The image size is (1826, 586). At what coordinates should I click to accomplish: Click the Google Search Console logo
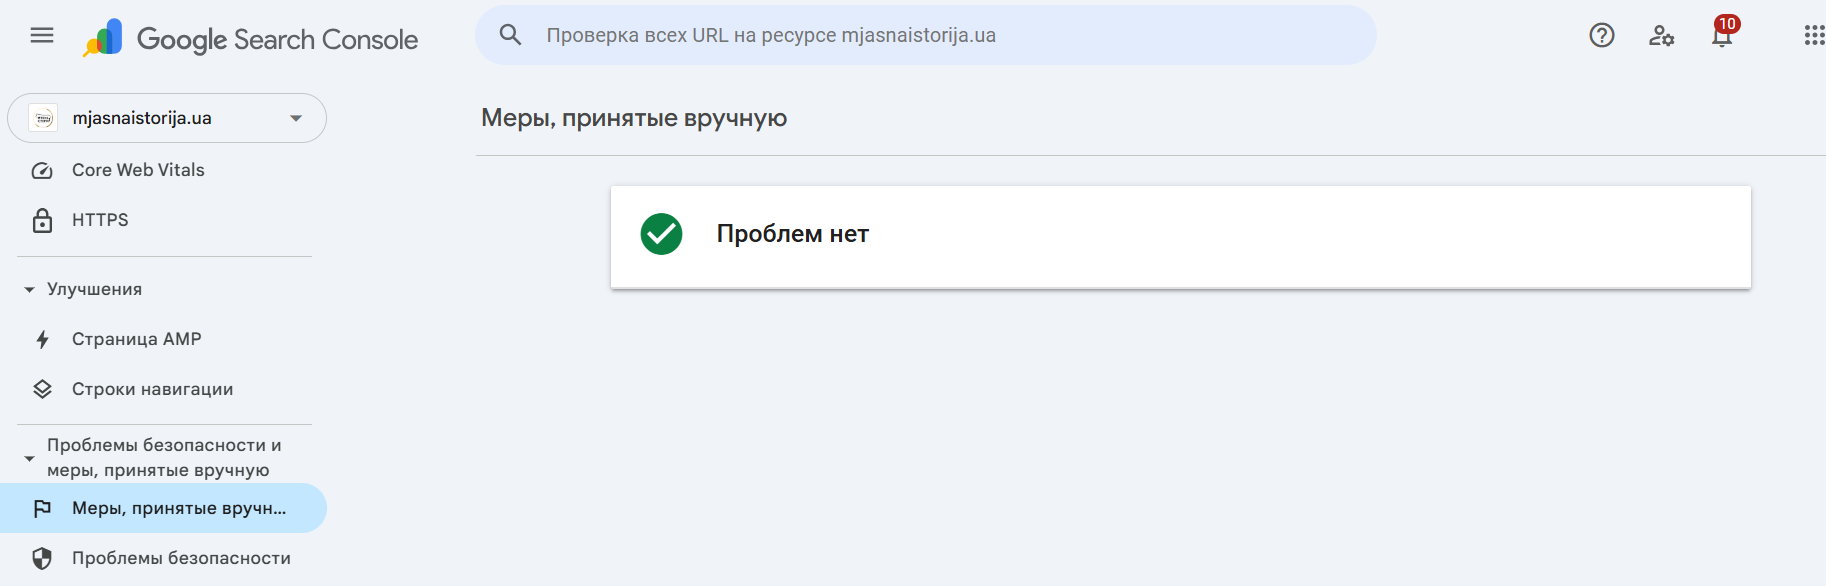[x=251, y=39]
